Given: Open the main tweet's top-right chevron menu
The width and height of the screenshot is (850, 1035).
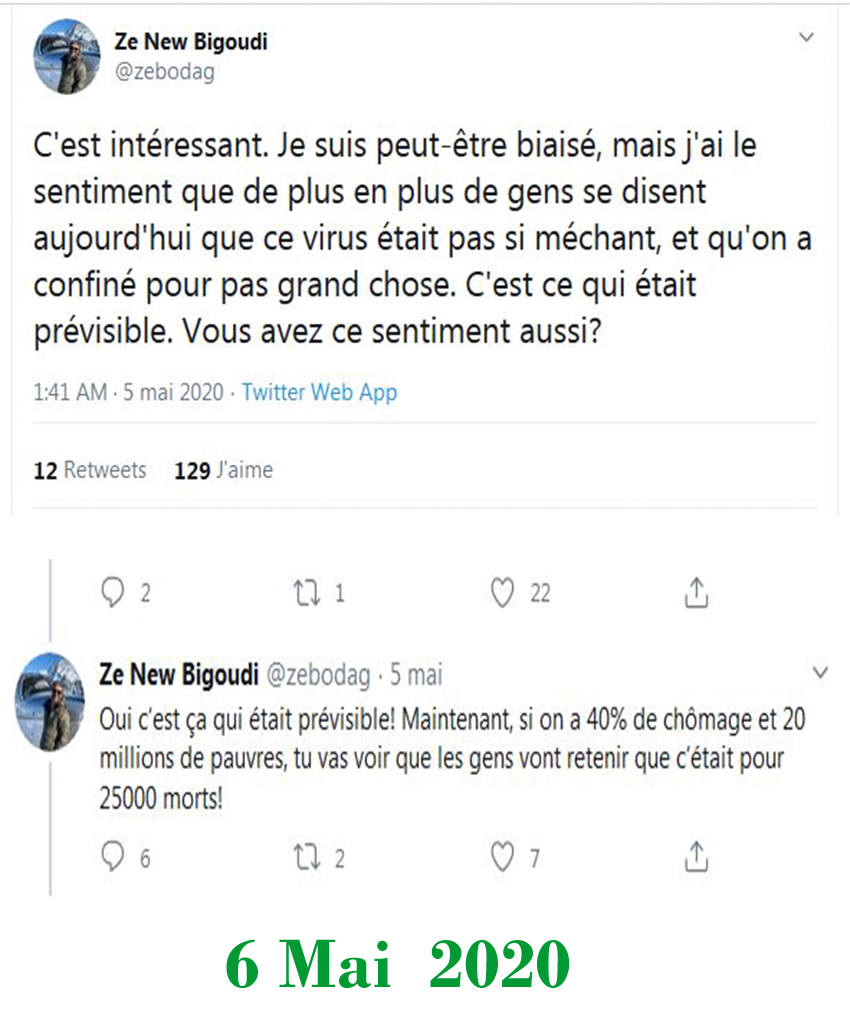Looking at the screenshot, I should click(807, 38).
